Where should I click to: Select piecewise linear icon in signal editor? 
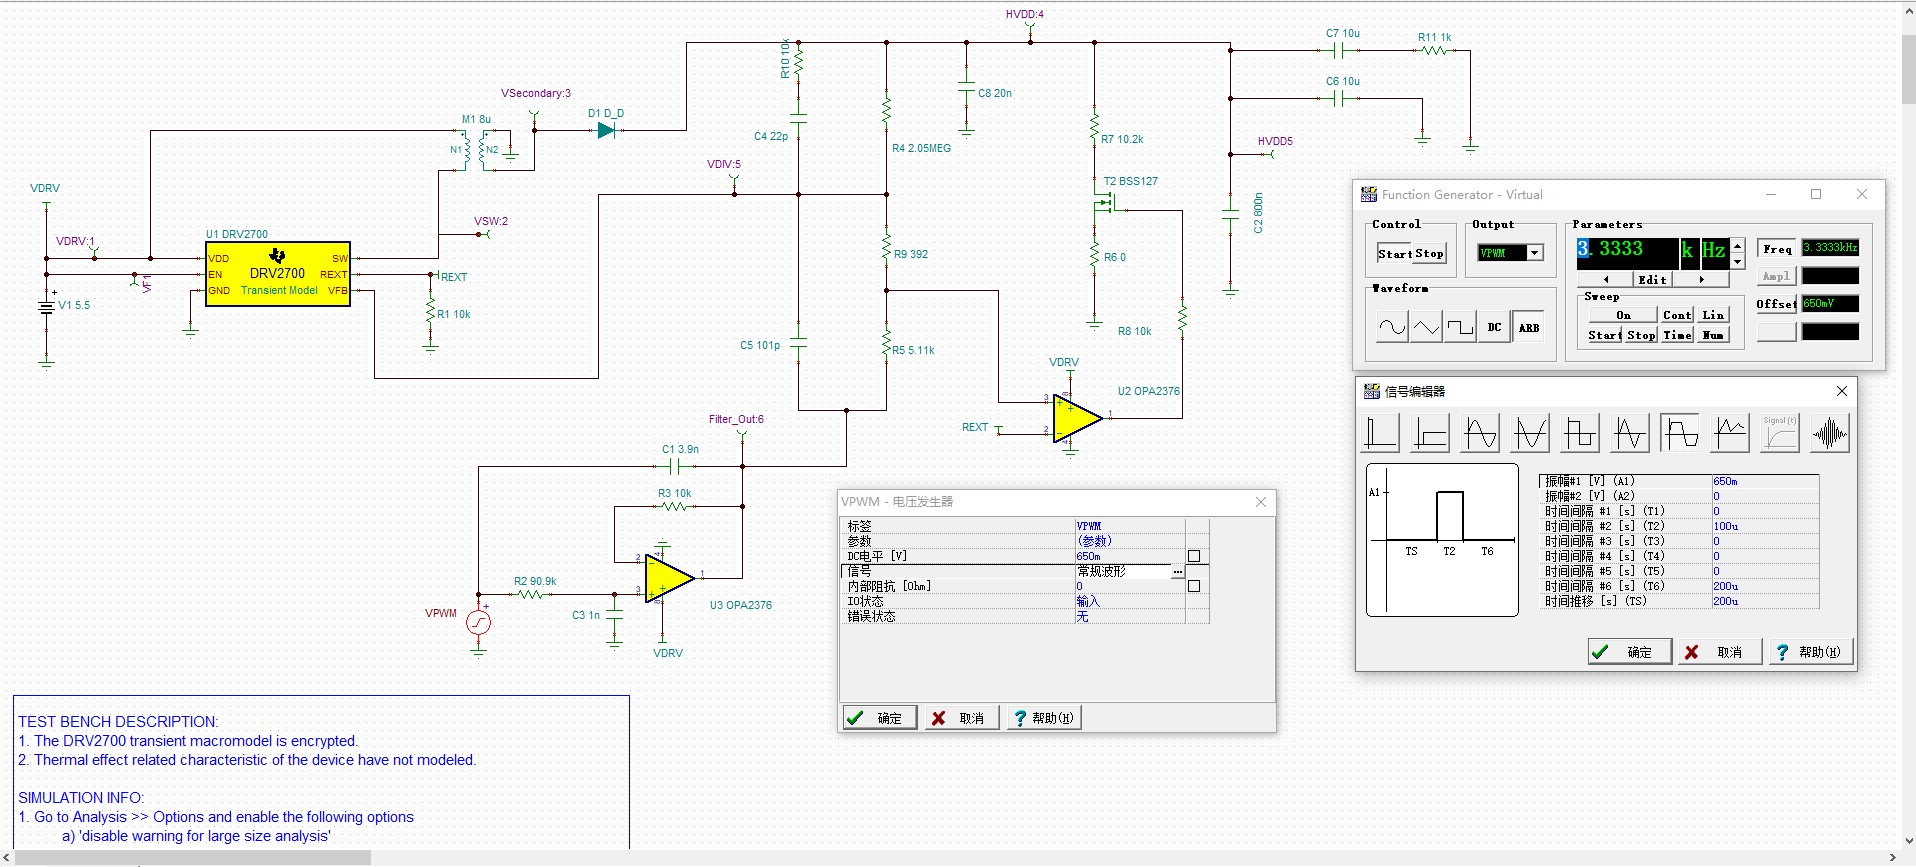[x=1730, y=433]
